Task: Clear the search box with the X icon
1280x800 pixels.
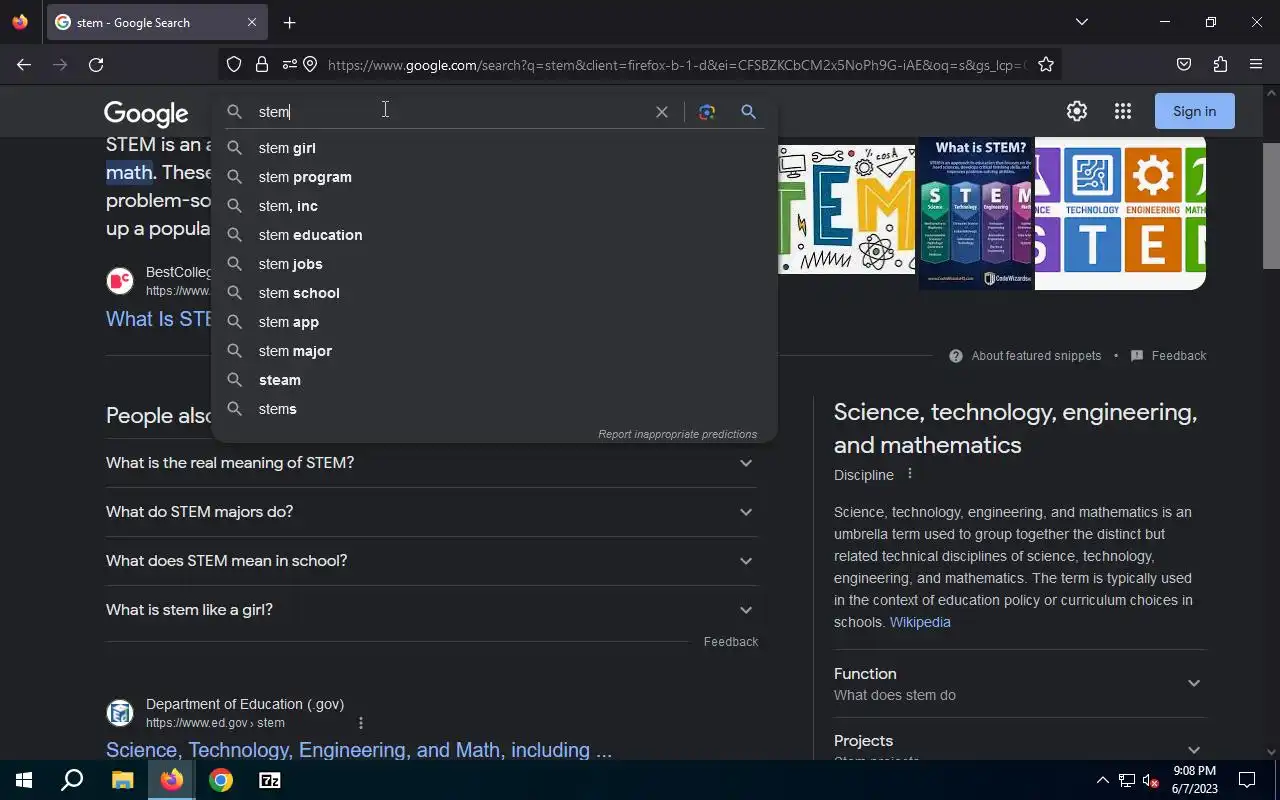Action: pos(661,112)
